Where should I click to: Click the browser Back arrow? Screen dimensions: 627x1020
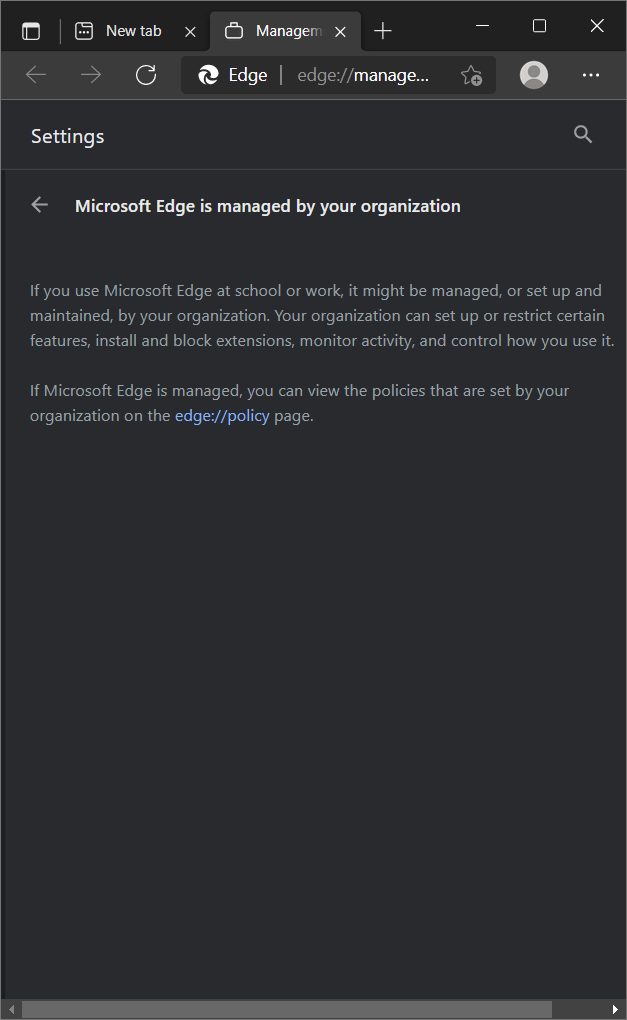36,75
